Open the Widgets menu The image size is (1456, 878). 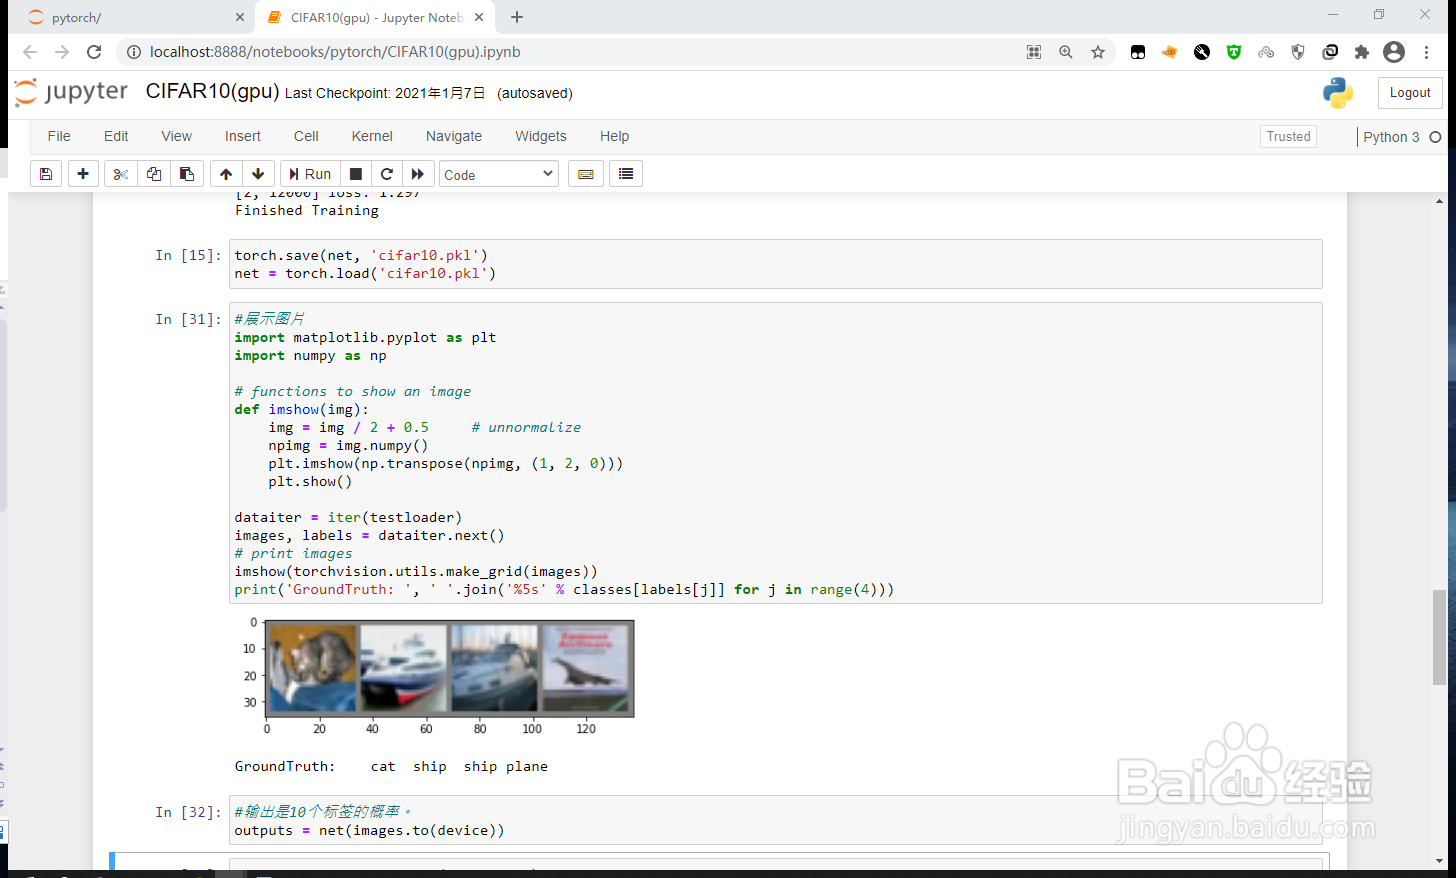click(x=541, y=136)
